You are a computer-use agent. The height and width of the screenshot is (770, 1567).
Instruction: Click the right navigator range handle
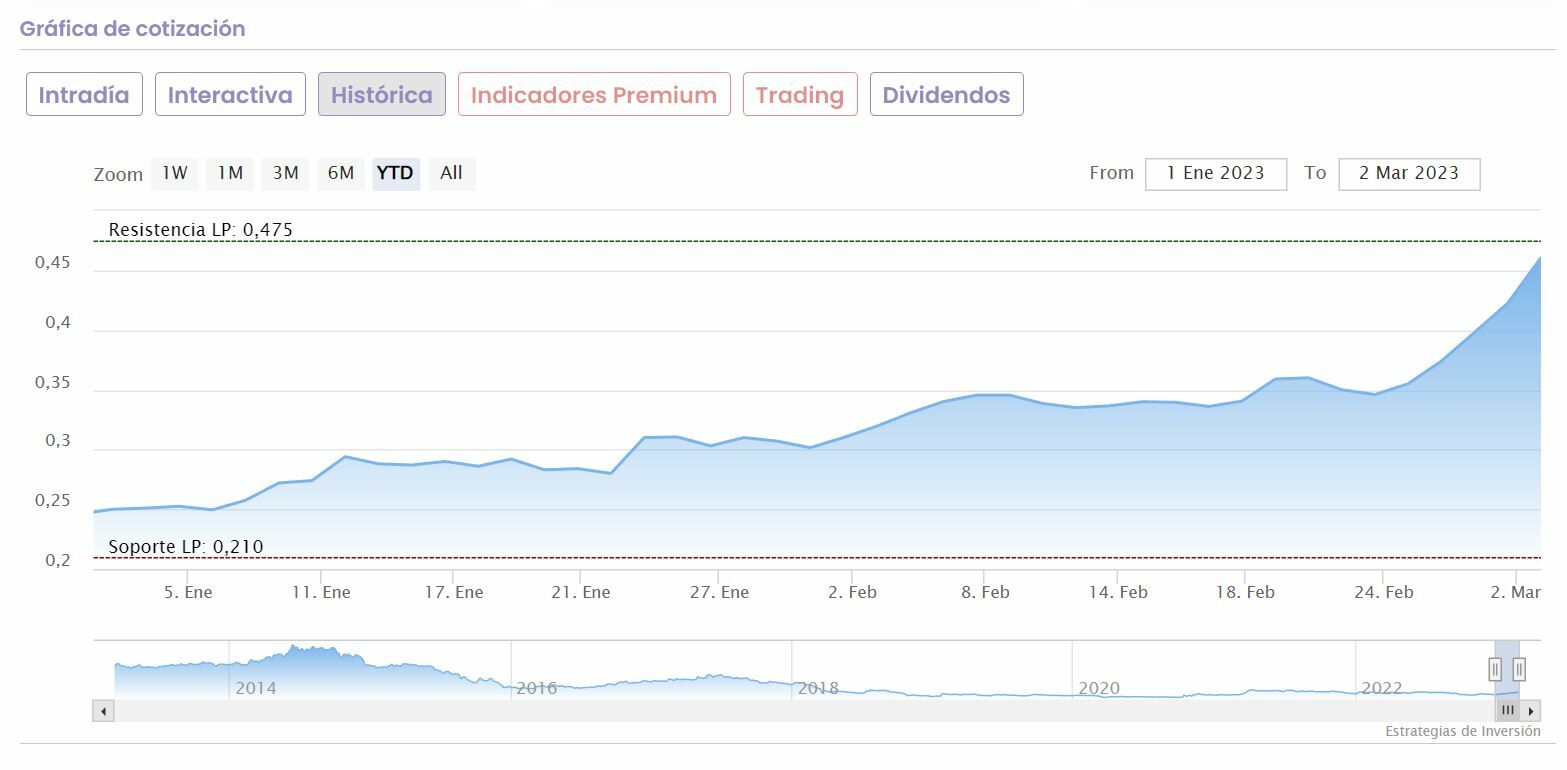pyautogui.click(x=1519, y=669)
